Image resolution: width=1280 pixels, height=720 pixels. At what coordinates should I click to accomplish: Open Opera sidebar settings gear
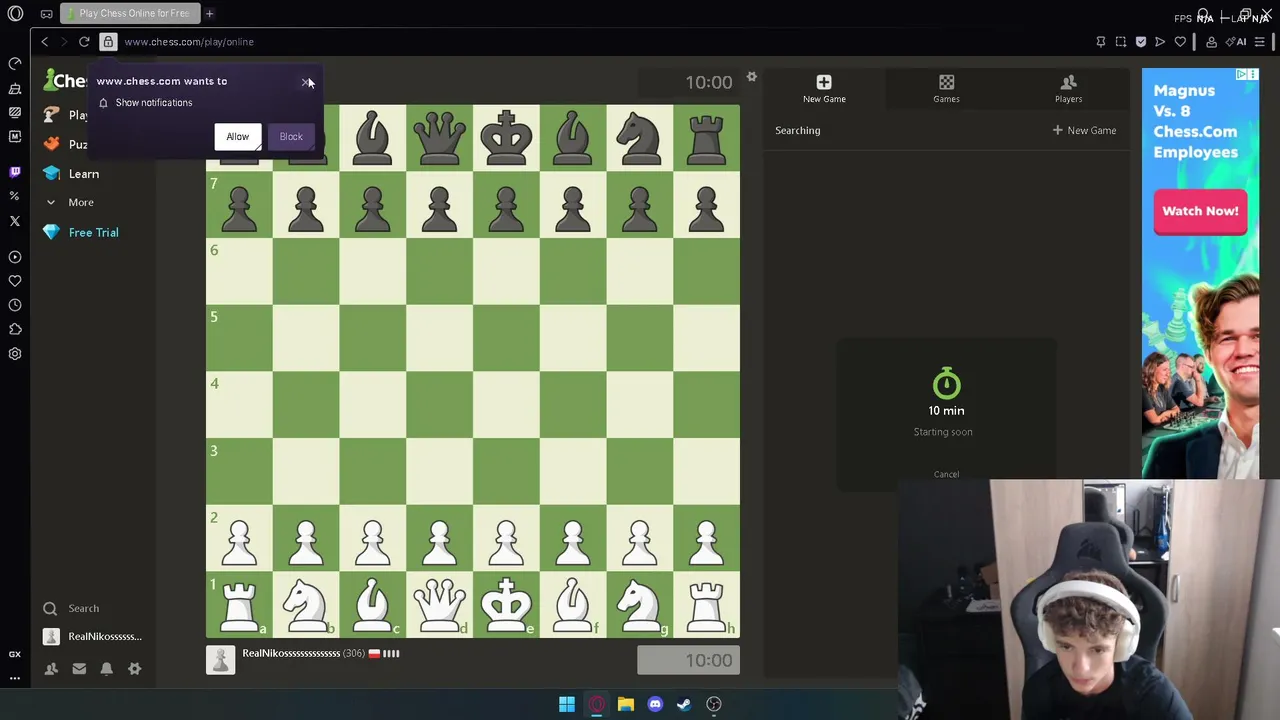(15, 353)
